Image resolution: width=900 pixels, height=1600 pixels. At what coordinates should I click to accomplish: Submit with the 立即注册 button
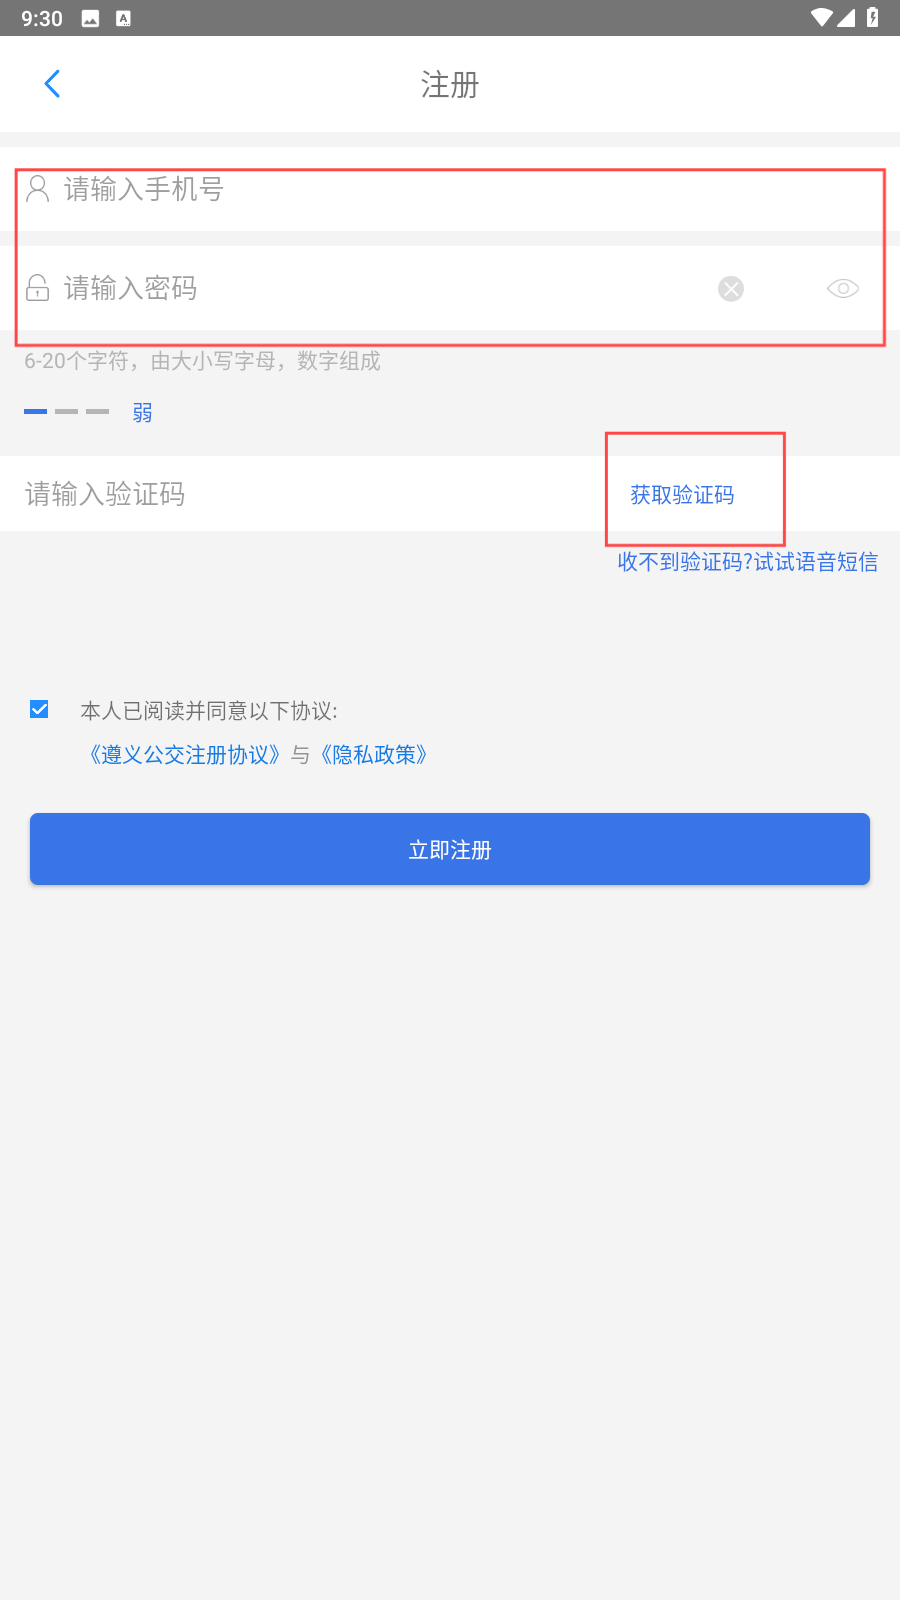pyautogui.click(x=450, y=849)
